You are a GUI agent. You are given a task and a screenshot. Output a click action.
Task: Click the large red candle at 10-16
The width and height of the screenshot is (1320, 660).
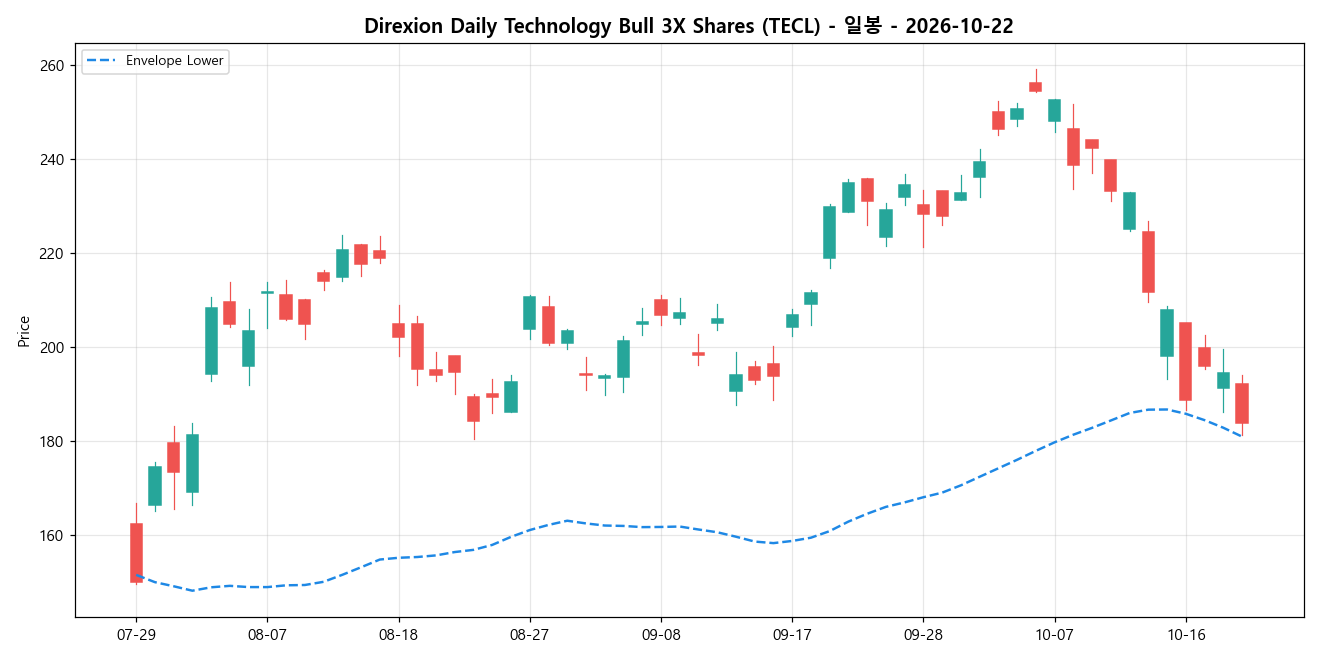coord(1185,361)
